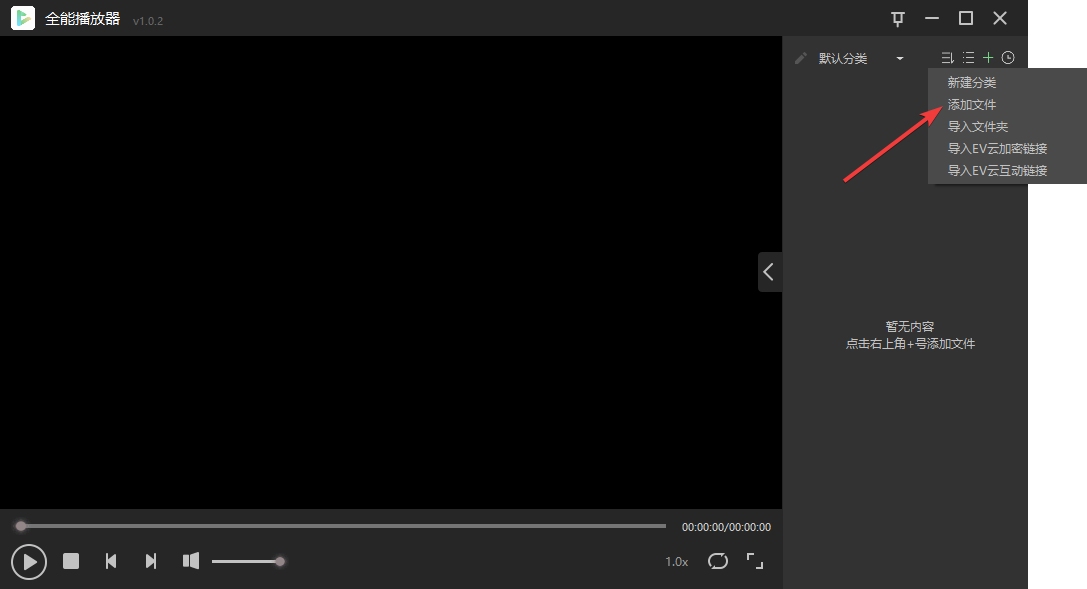Click the volume slider track
The height and width of the screenshot is (589, 1087).
point(245,561)
